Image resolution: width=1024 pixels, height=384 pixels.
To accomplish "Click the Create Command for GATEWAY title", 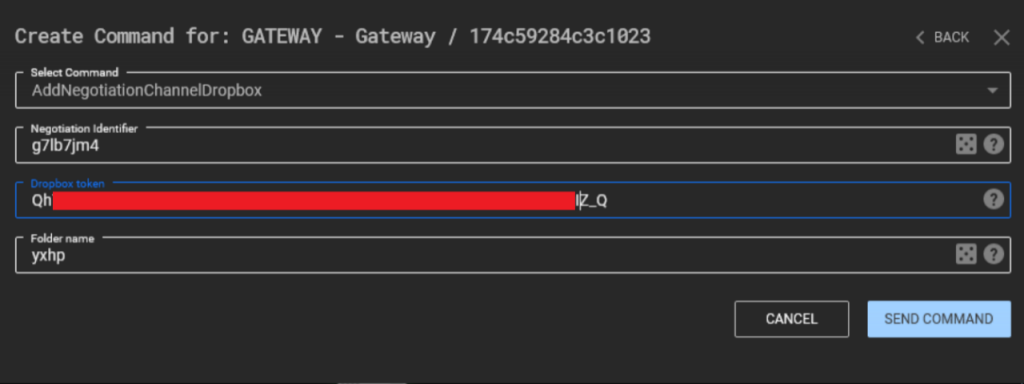I will coord(332,37).
